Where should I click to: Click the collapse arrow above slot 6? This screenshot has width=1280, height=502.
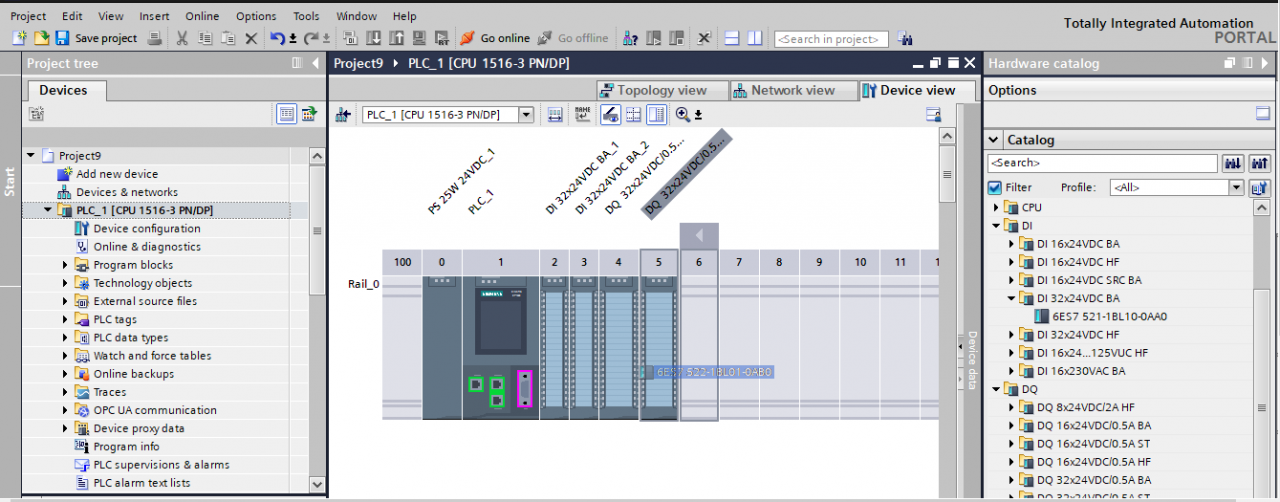[x=699, y=236]
